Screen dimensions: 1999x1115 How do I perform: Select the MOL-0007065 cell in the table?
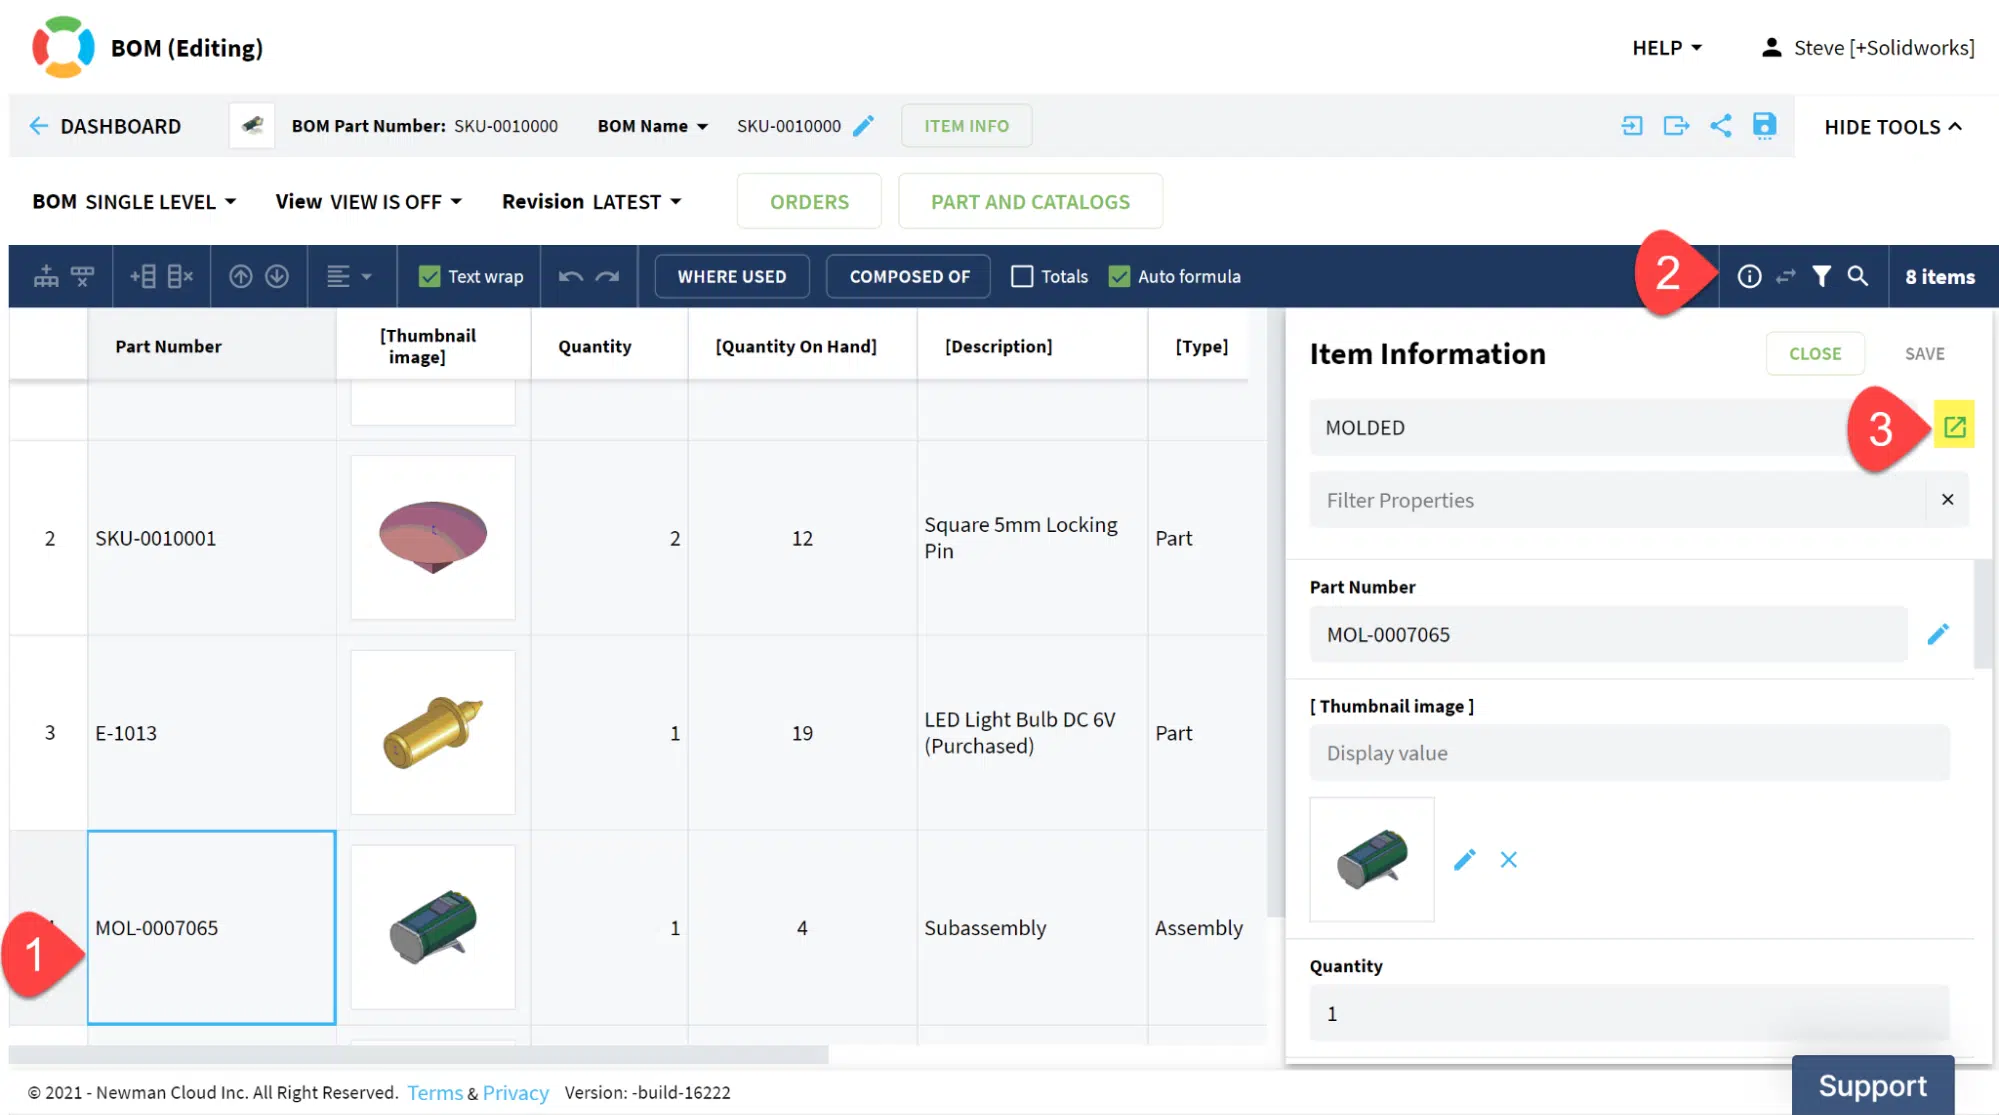(x=211, y=927)
